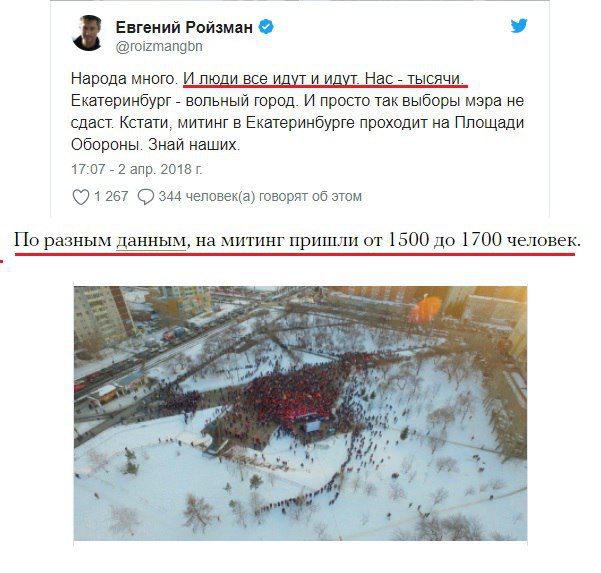Image resolution: width=601 pixels, height=573 pixels.
Task: Click the underlined phrase "Нас - тысячи"
Action: coord(414,79)
